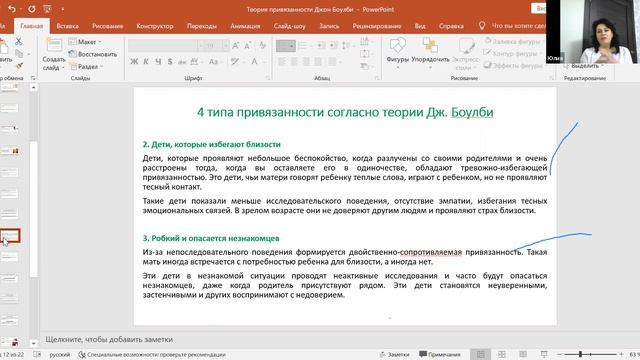This screenshot has height=360, width=640.
Task: Click Примечания comments in status bar
Action: (x=440, y=354)
